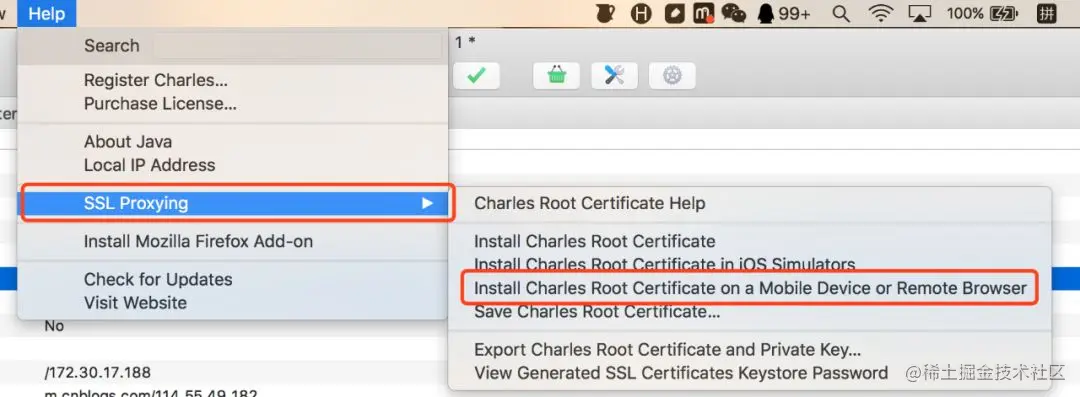Select Check for Updates
The width and height of the screenshot is (1080, 397).
click(158, 279)
